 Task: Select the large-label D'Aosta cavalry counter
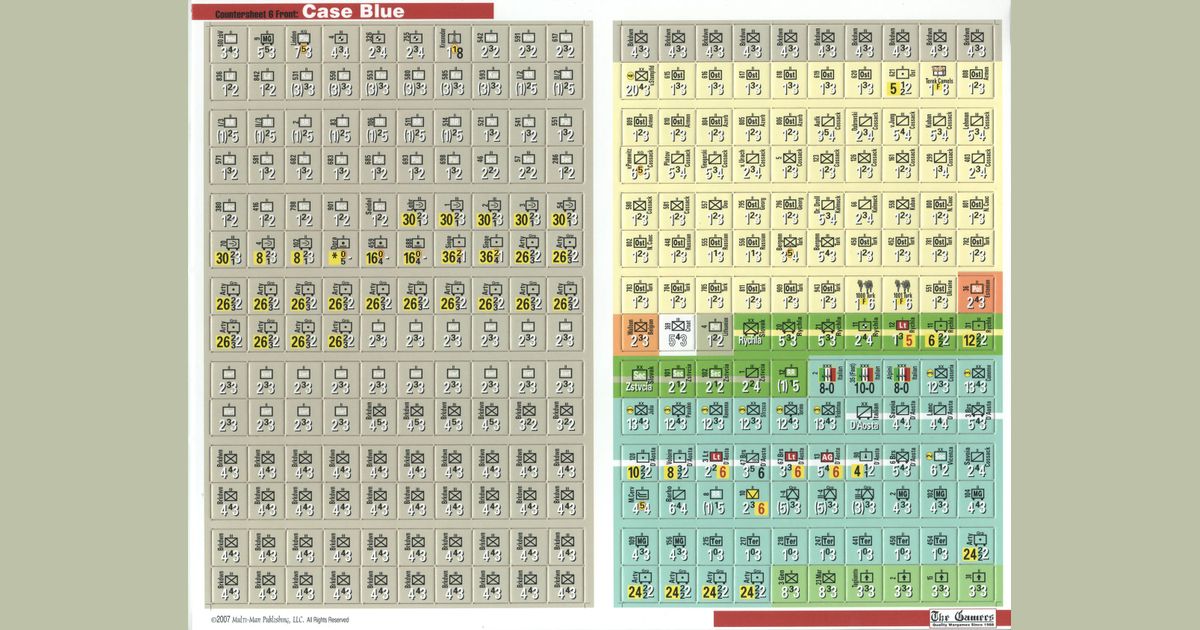[x=864, y=417]
